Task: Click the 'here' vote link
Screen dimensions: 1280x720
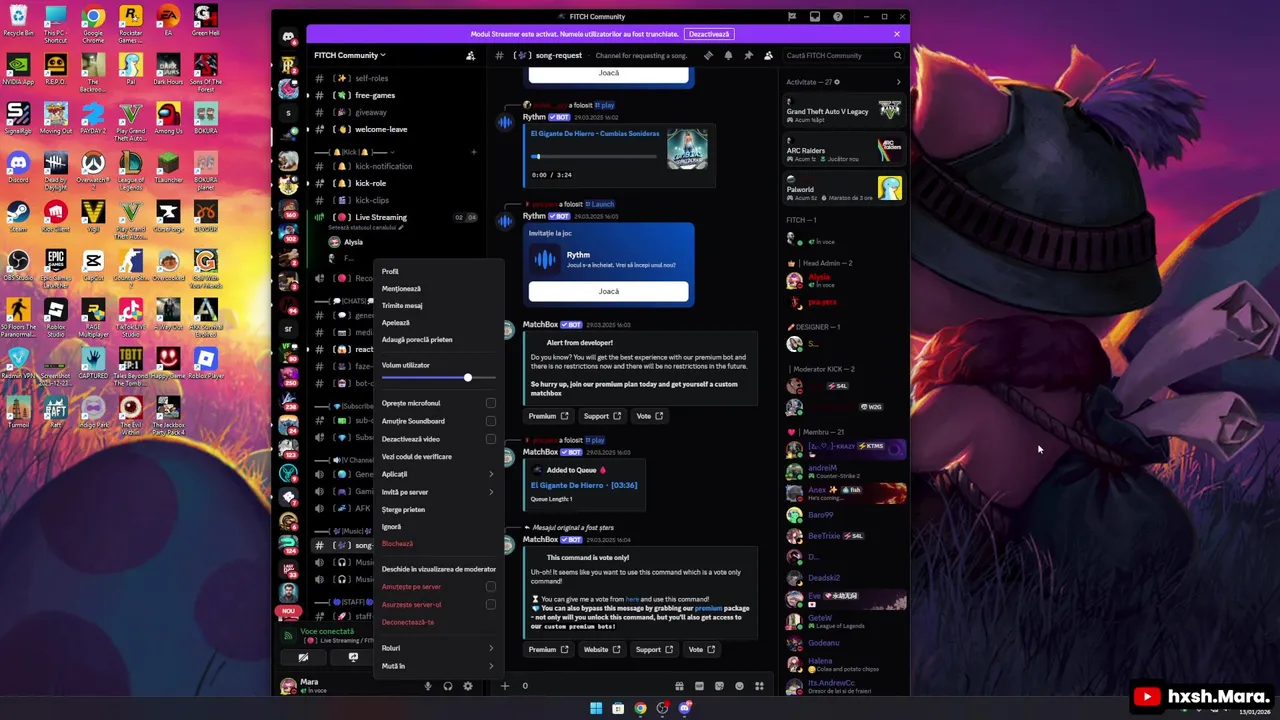Action: pyautogui.click(x=632, y=599)
